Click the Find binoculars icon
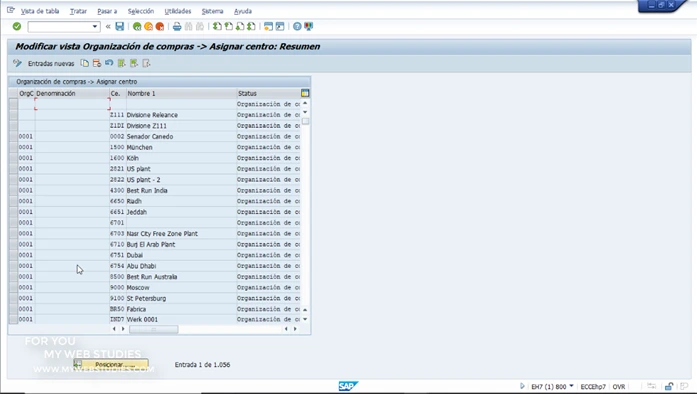 click(x=188, y=27)
